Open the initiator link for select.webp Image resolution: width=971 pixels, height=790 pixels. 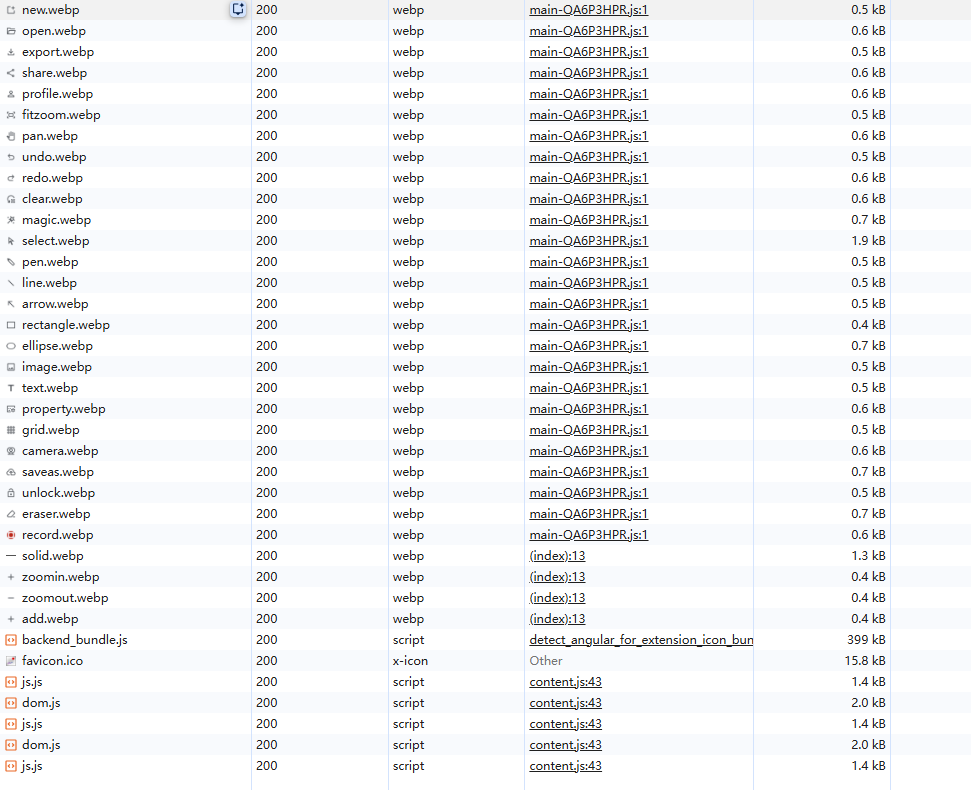click(588, 241)
